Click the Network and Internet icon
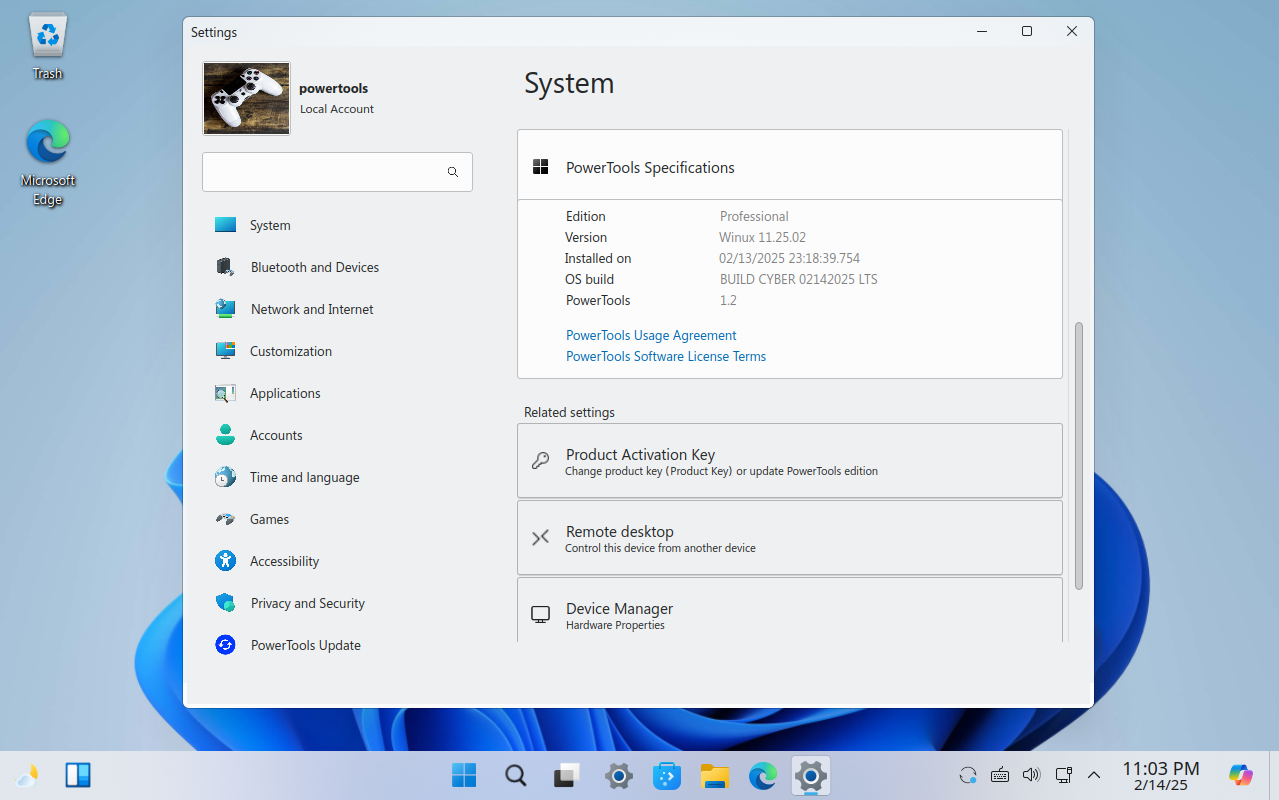Viewport: 1279px width, 800px height. (225, 309)
